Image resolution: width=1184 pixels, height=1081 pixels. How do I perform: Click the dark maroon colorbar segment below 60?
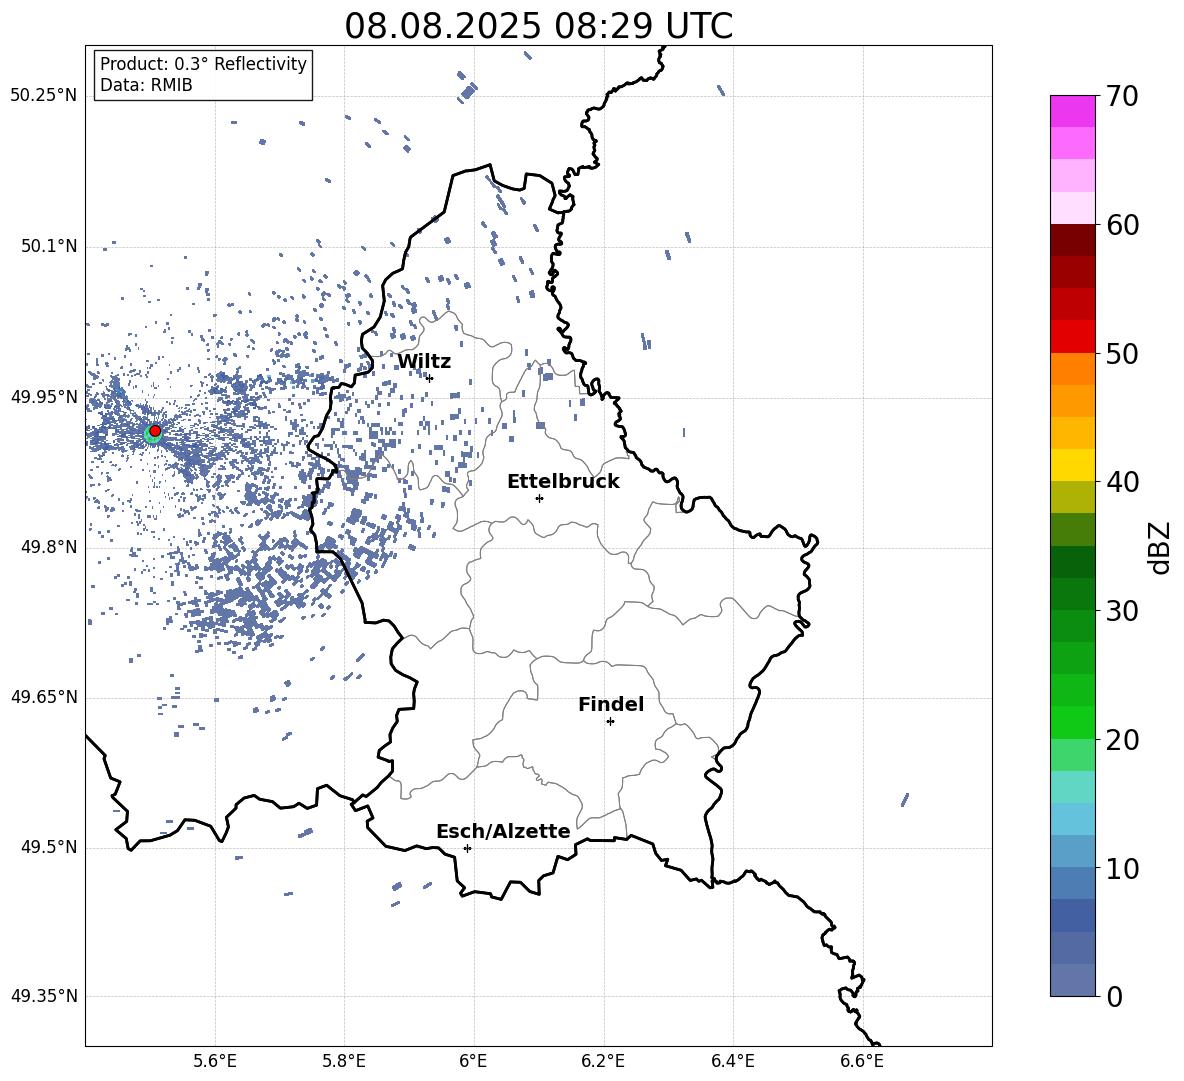point(1073,240)
